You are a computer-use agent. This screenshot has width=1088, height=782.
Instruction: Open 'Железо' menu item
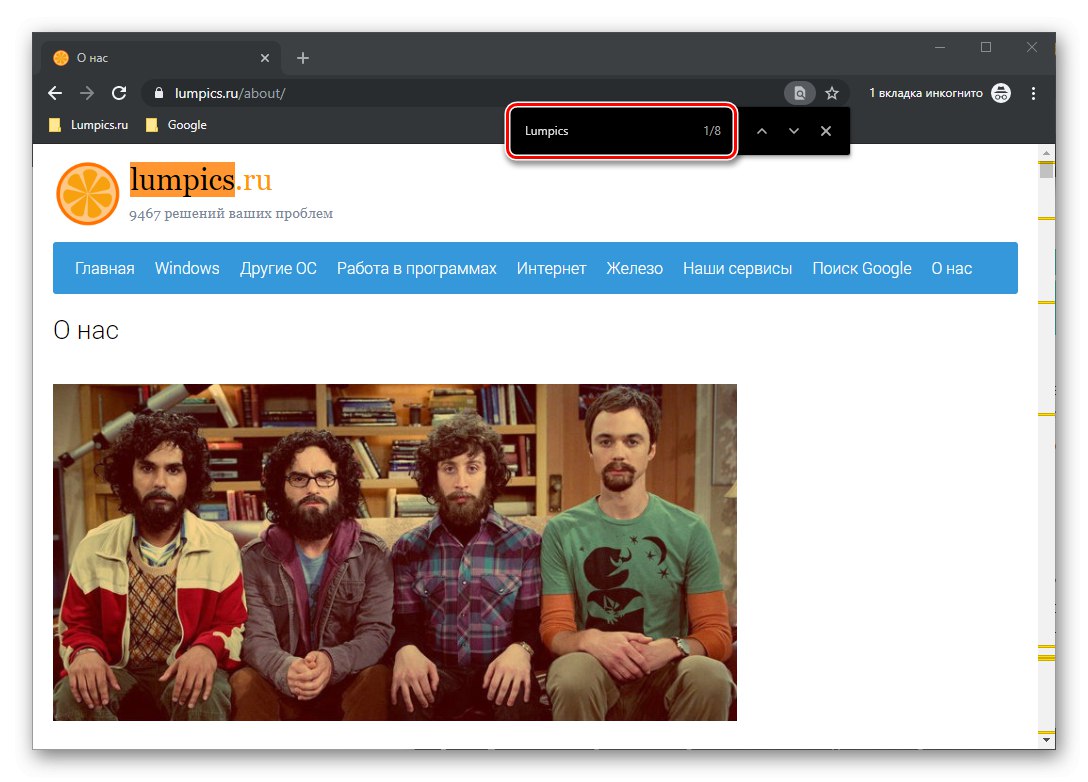click(634, 269)
